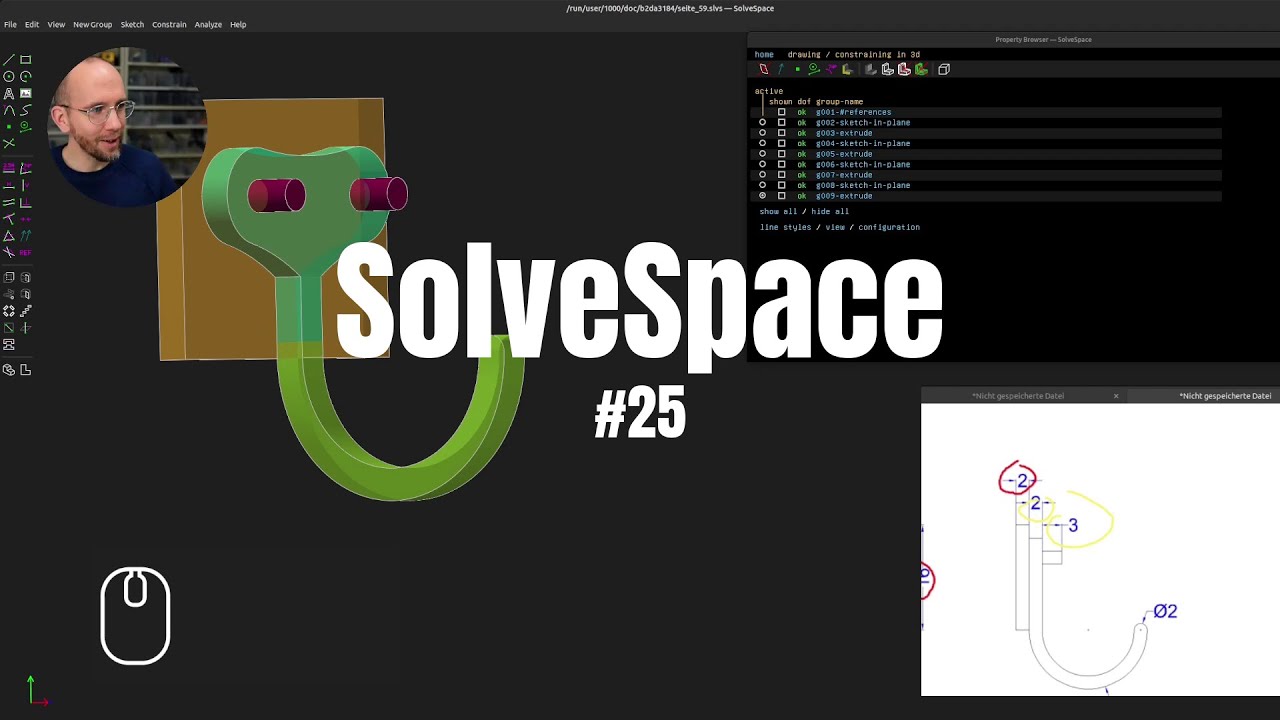
Task: Toggle triangle mesh display icon
Action: pyautogui.click(x=921, y=69)
